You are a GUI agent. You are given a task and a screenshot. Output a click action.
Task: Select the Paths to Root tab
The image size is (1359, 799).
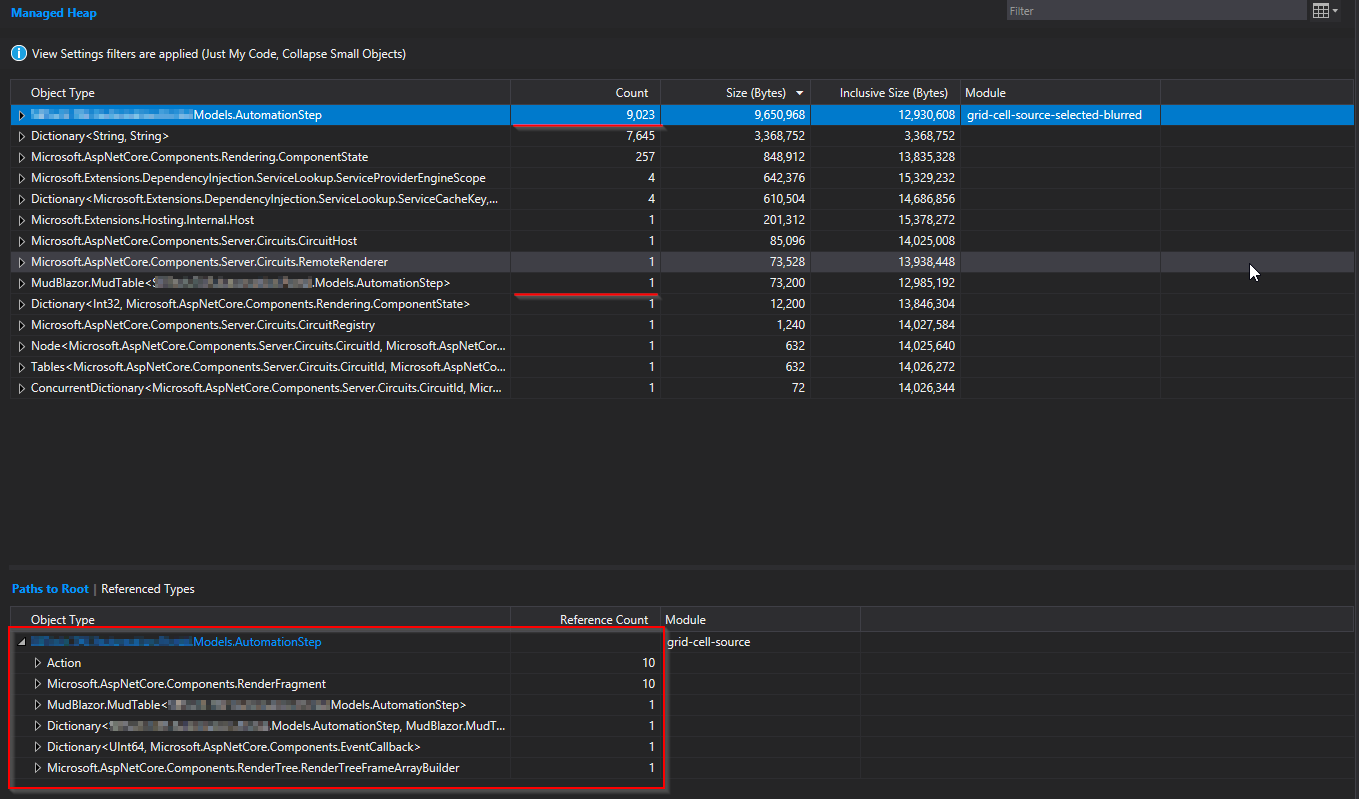coord(50,588)
